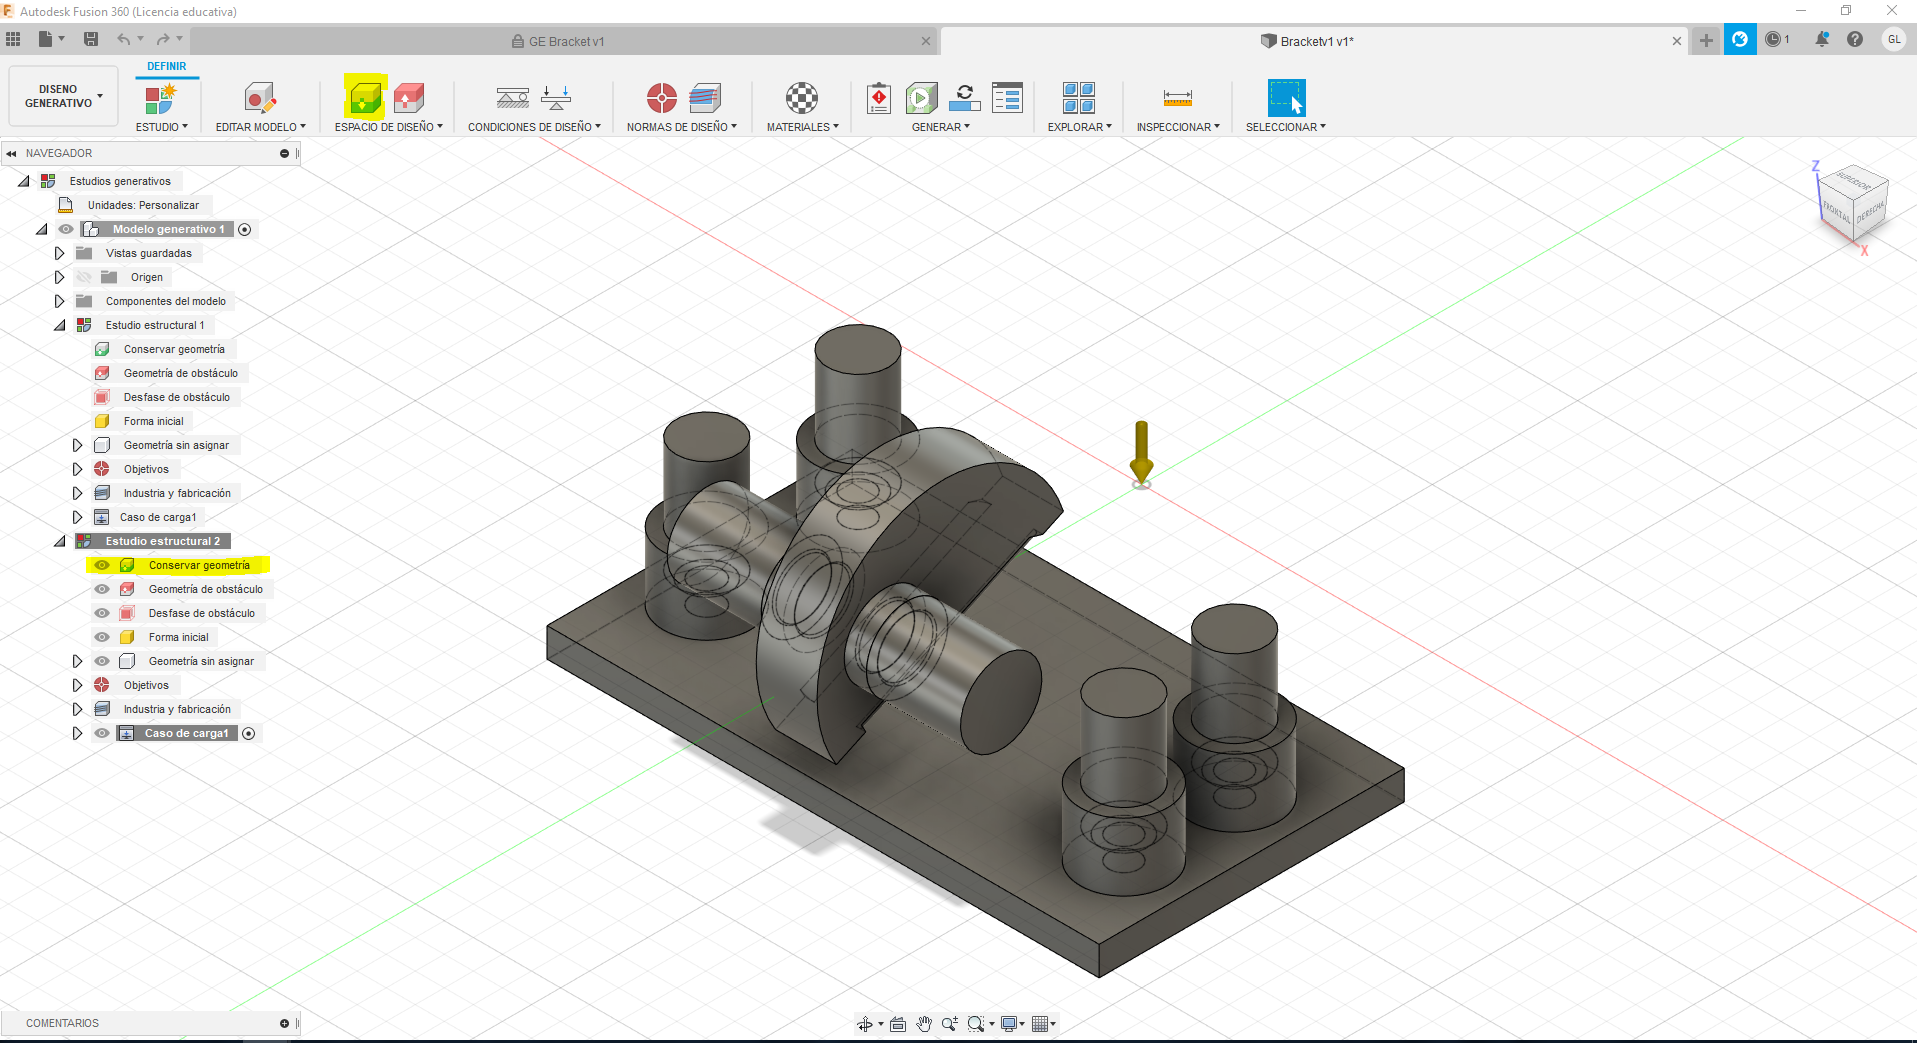Image resolution: width=1917 pixels, height=1043 pixels.
Task: Select the Forma inicial item in Estudio 1
Action: (x=153, y=421)
